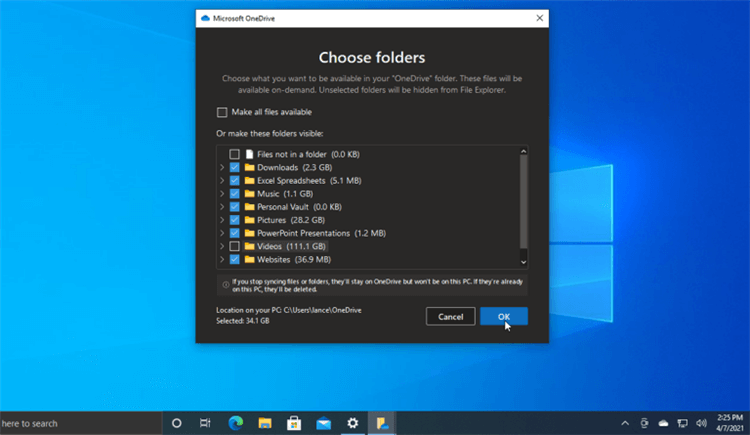This screenshot has width=750, height=435.
Task: Check the Videos folder checkbox
Action: click(234, 246)
